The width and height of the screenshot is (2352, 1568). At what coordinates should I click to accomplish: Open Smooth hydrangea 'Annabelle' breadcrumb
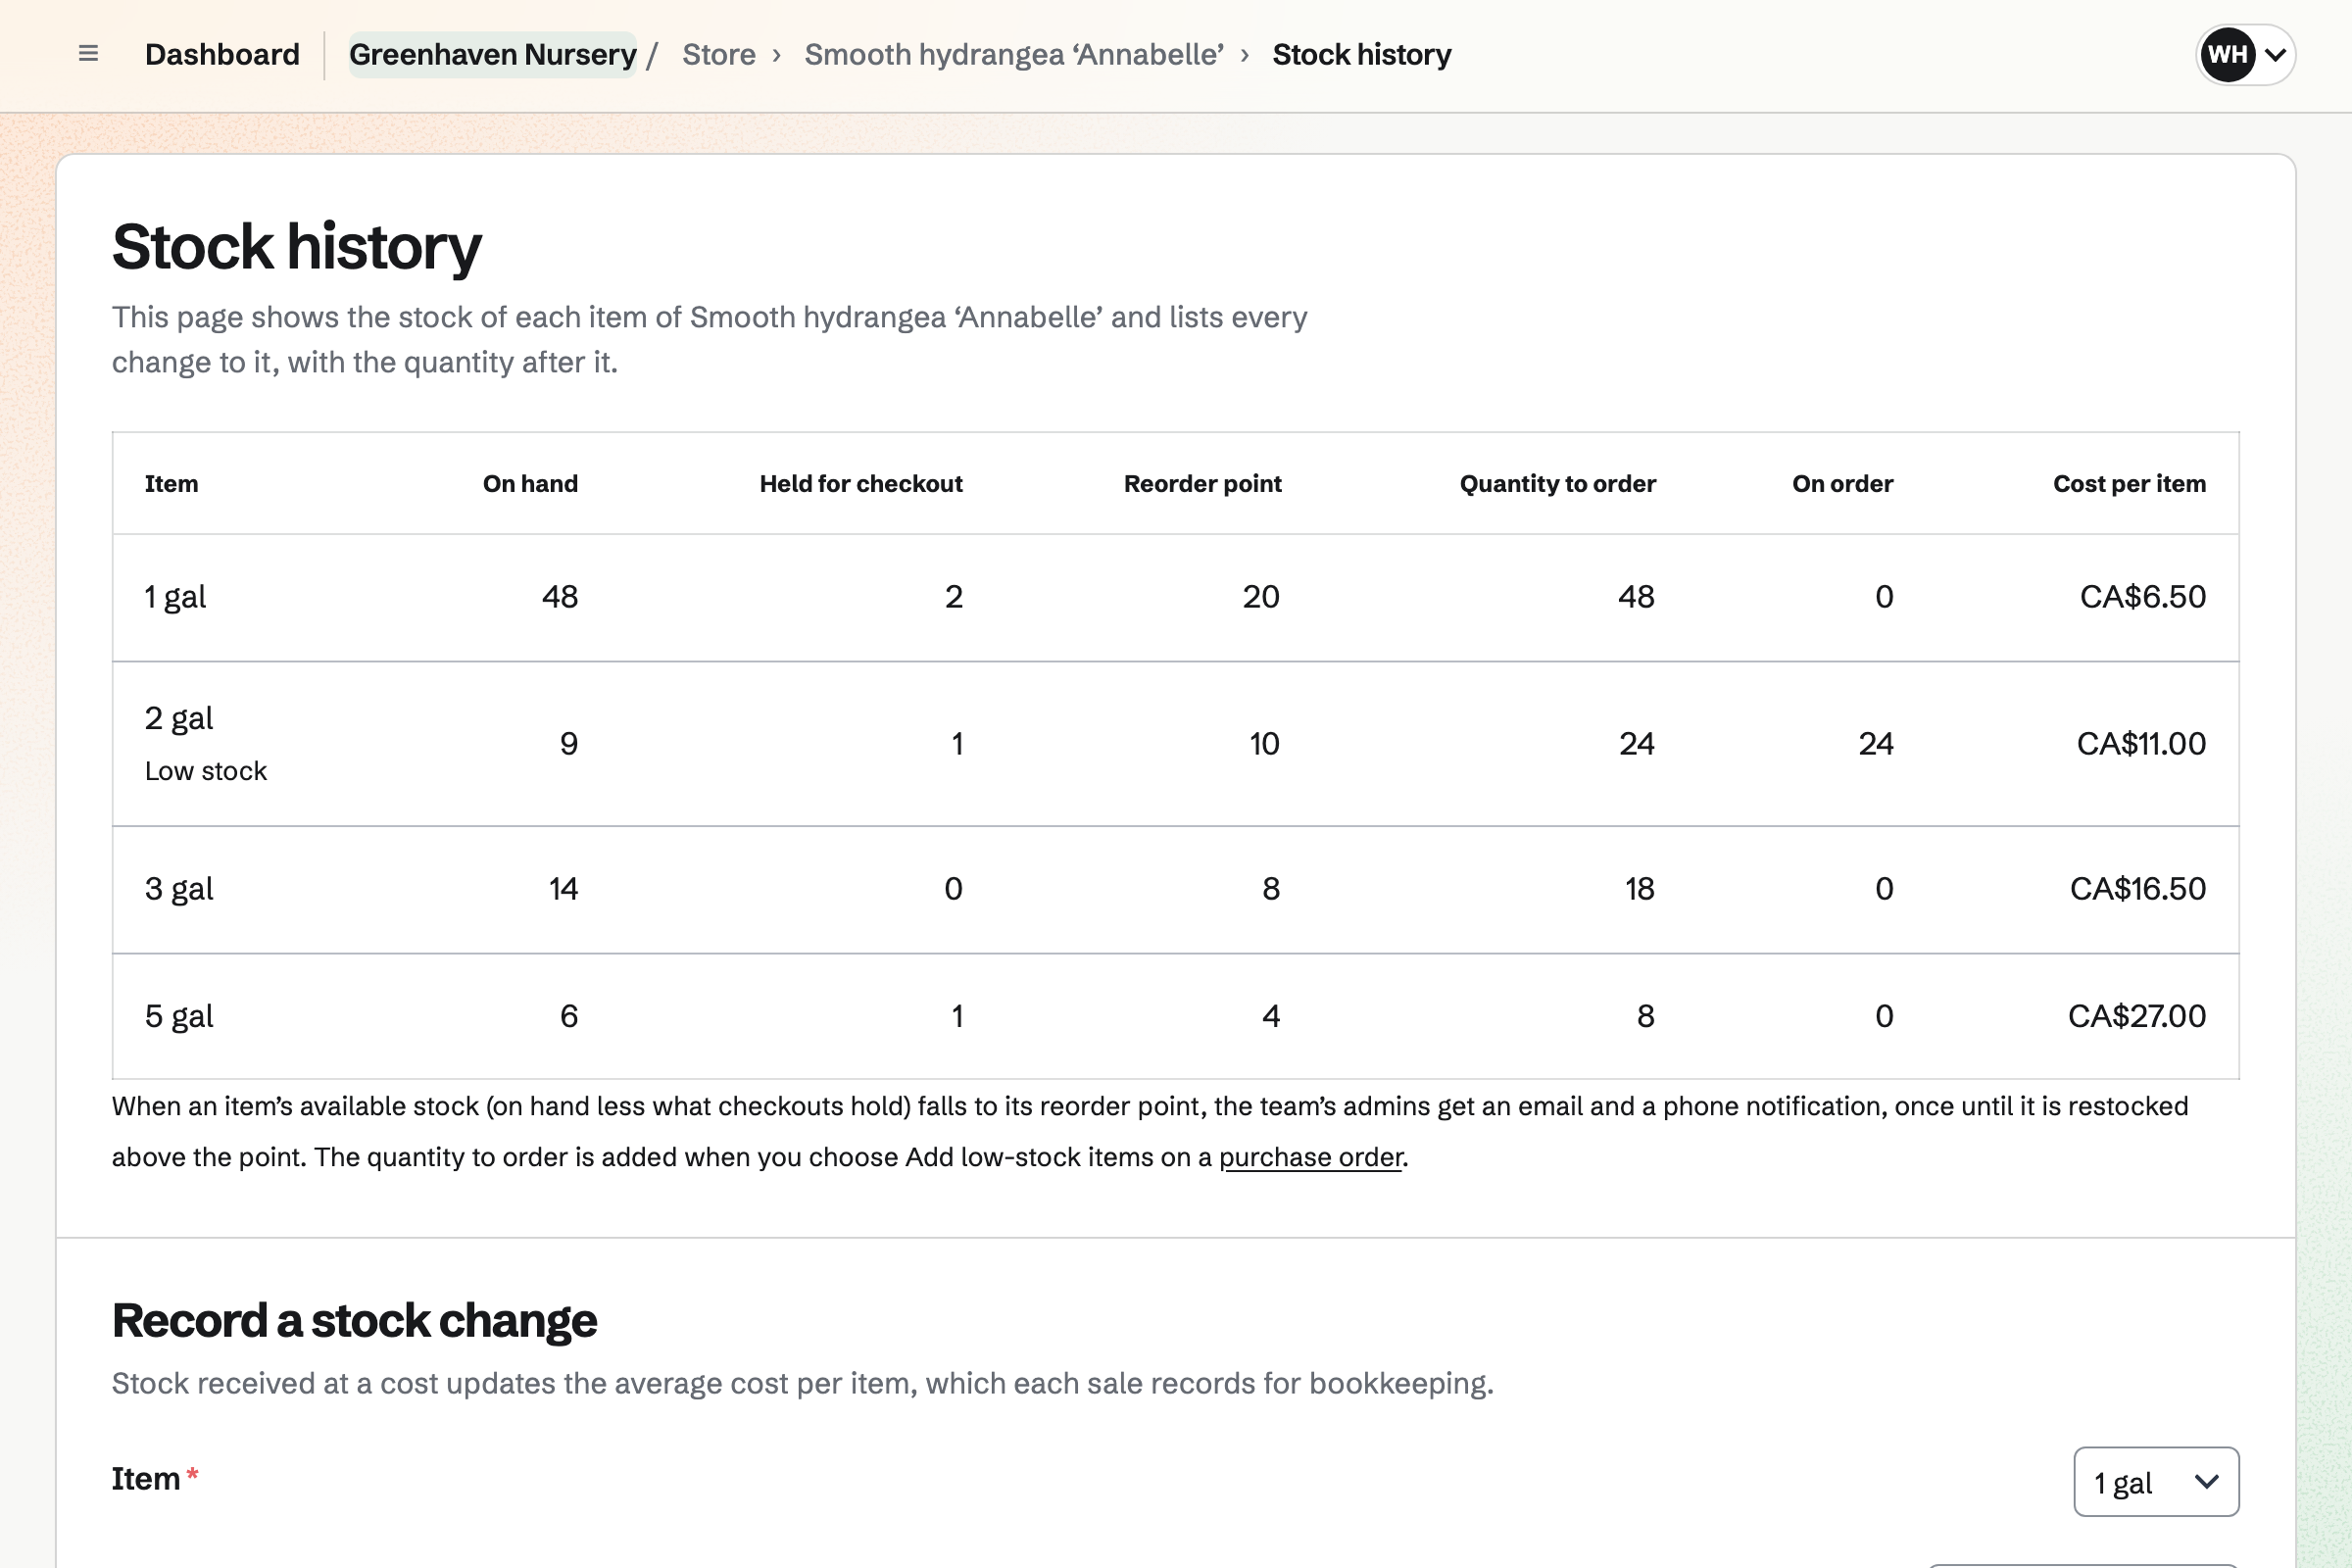[x=1014, y=54]
